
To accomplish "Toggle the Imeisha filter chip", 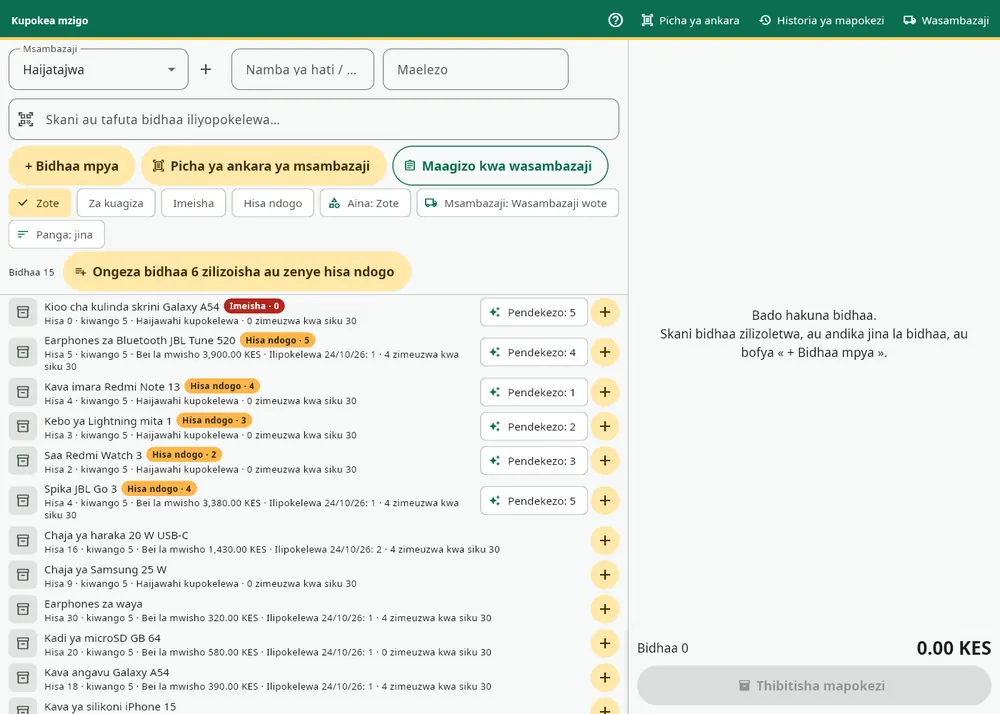I will pos(193,203).
